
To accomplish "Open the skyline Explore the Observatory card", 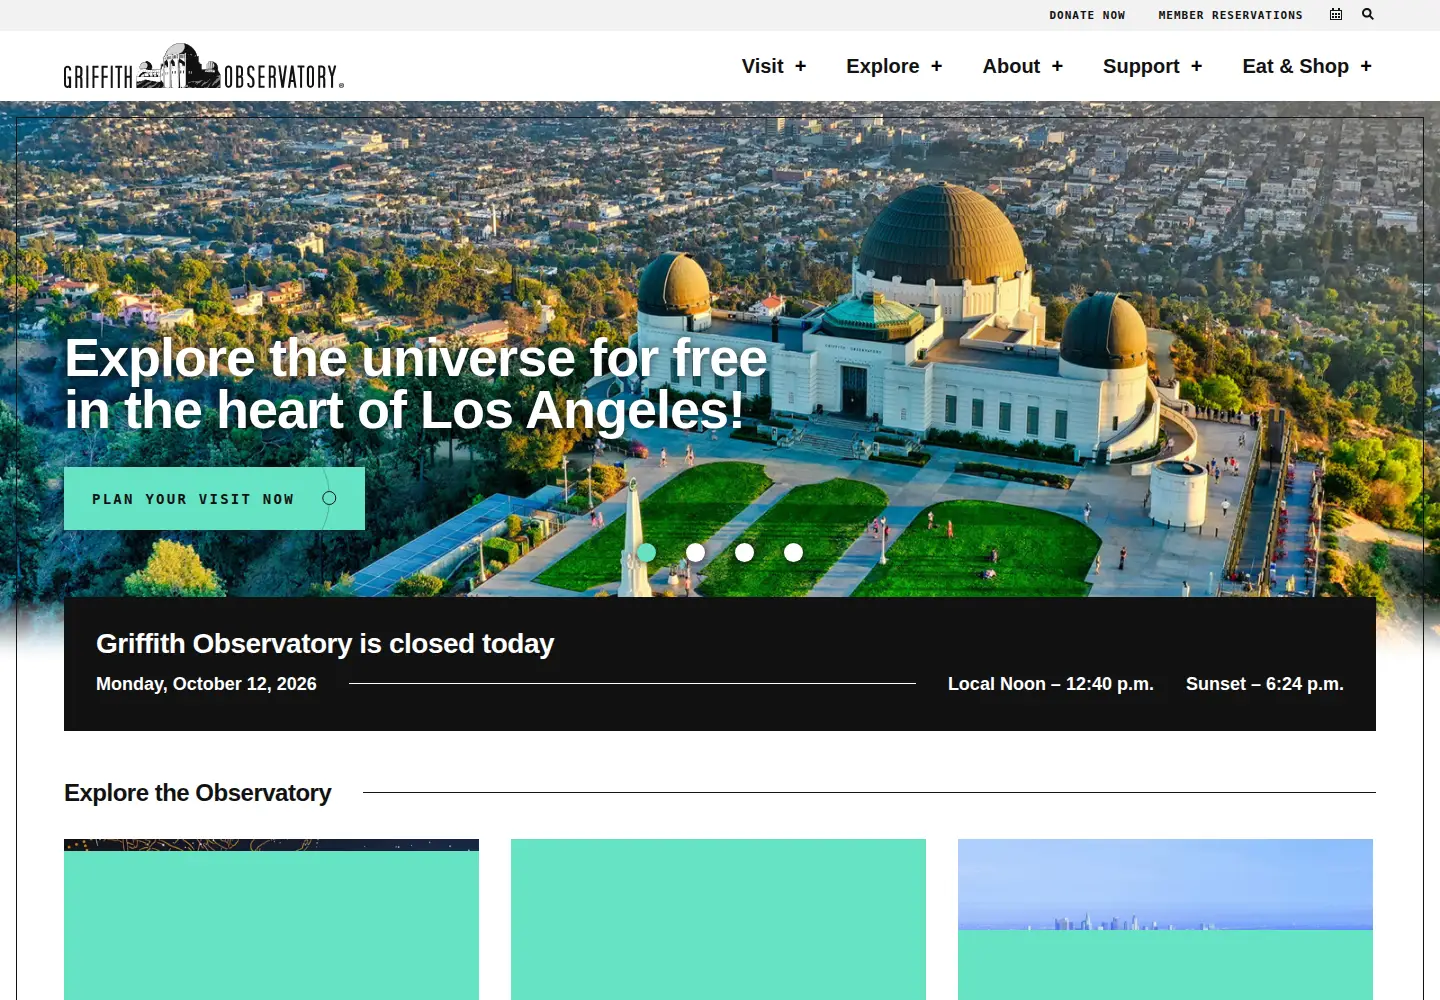I will point(1165,919).
